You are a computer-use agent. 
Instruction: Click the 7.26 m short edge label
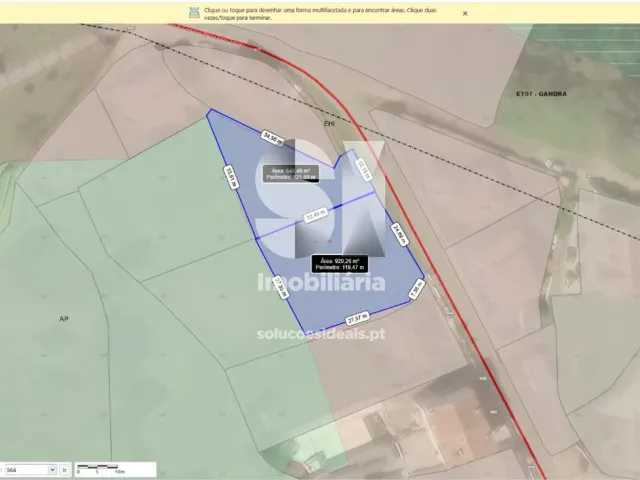[x=417, y=290]
